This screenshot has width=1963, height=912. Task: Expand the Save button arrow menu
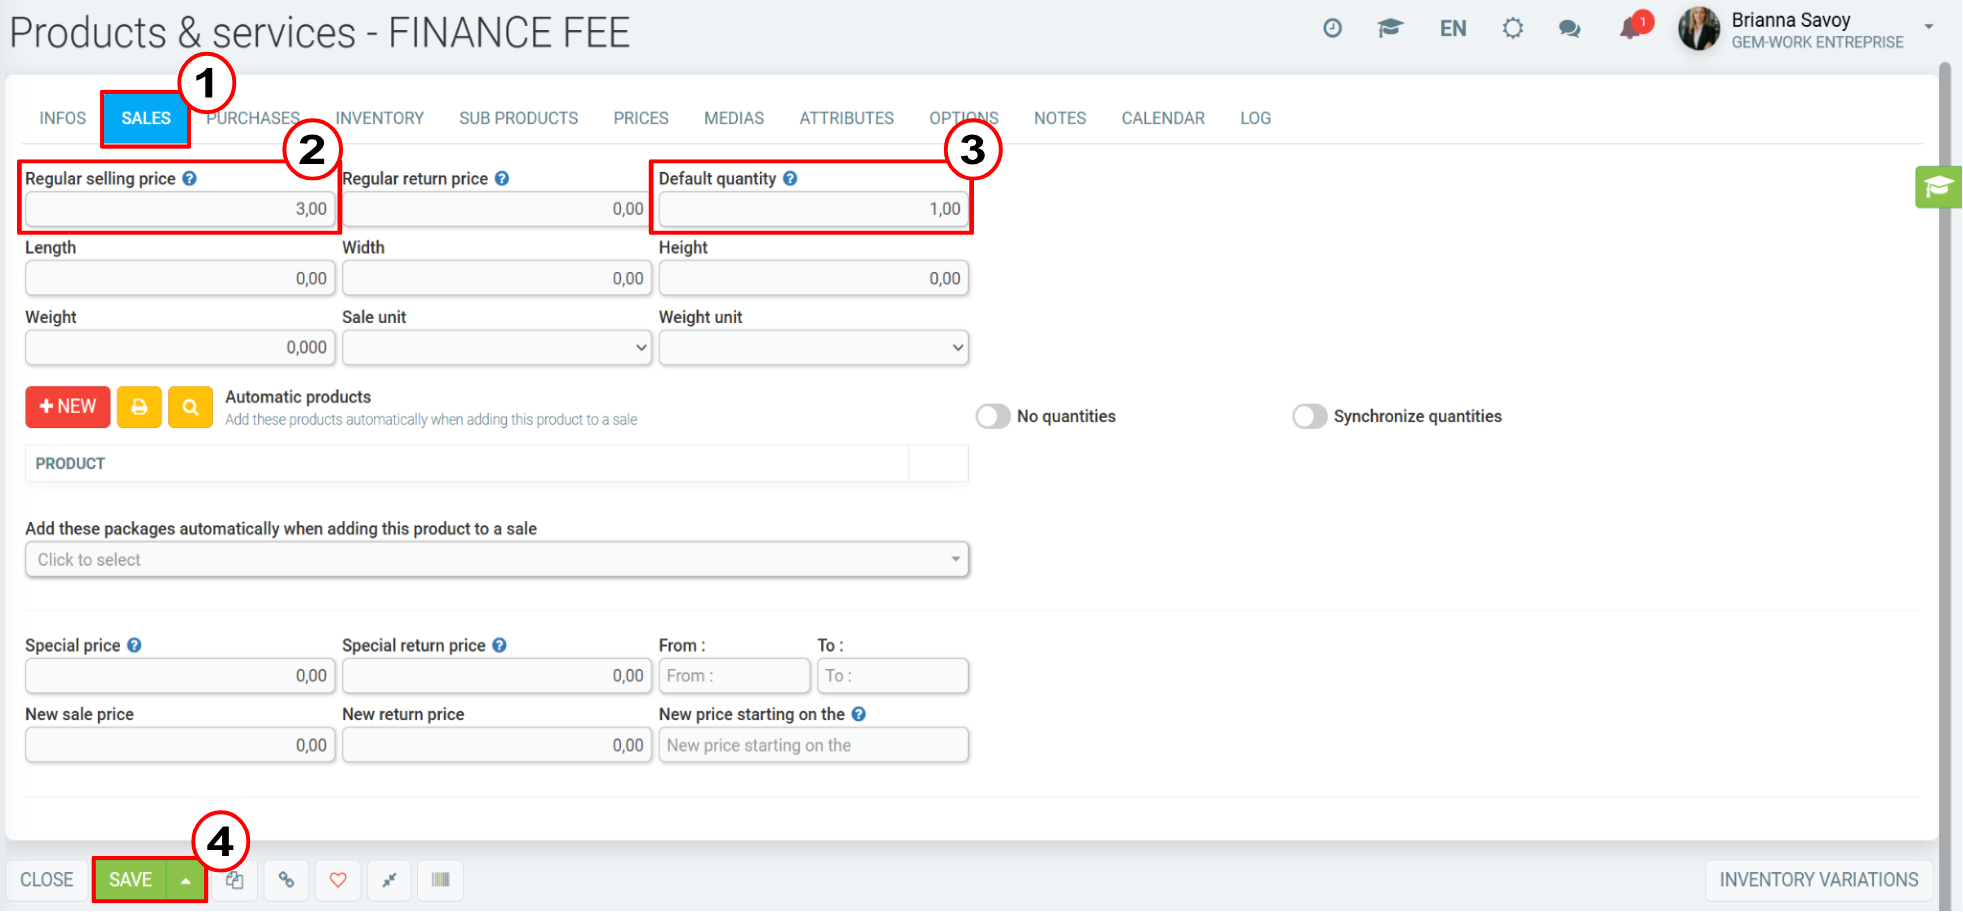point(185,880)
